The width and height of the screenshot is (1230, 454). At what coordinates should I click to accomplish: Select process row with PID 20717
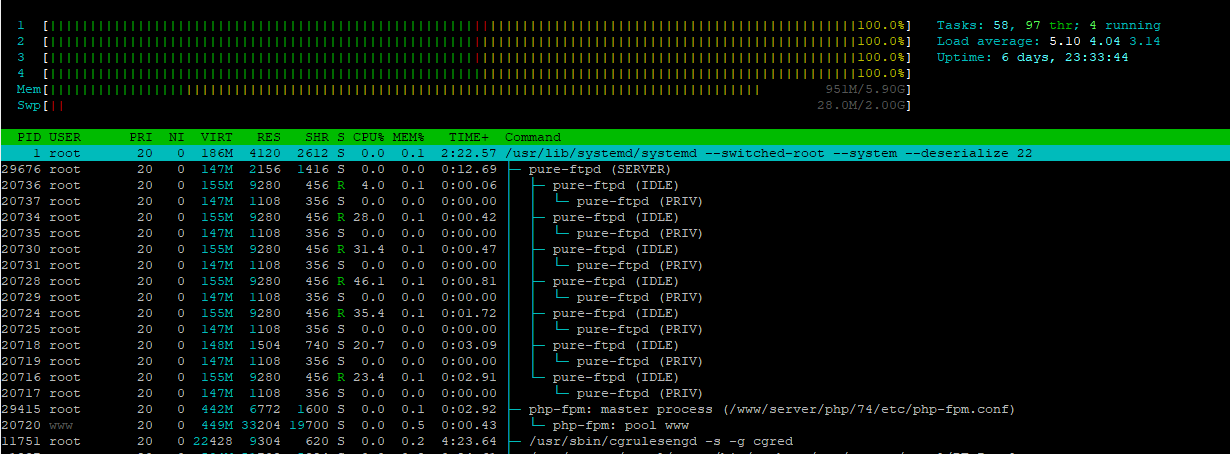(x=615, y=393)
